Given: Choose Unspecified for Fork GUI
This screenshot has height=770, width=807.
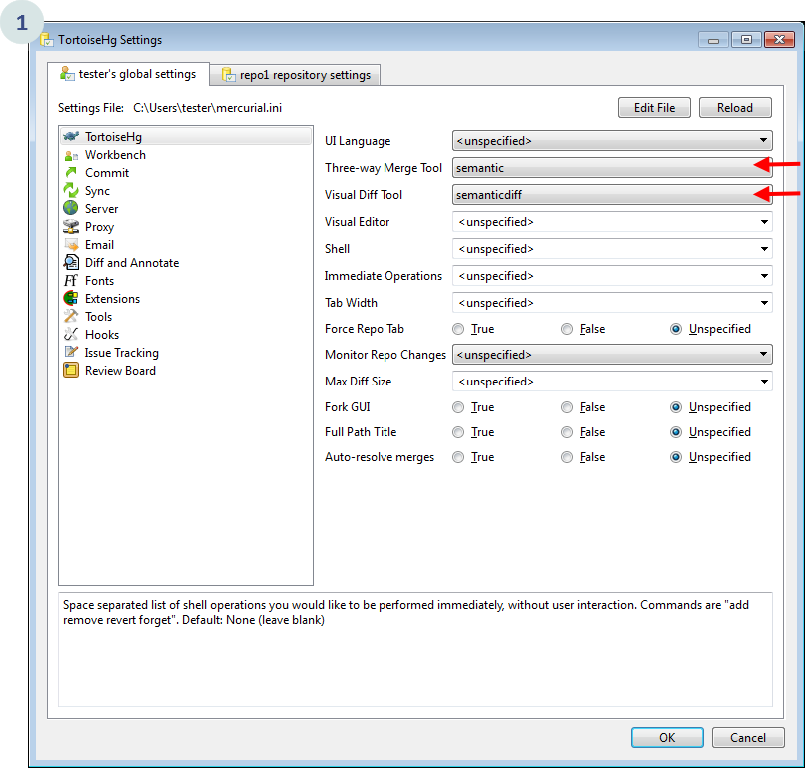Looking at the screenshot, I should (676, 407).
